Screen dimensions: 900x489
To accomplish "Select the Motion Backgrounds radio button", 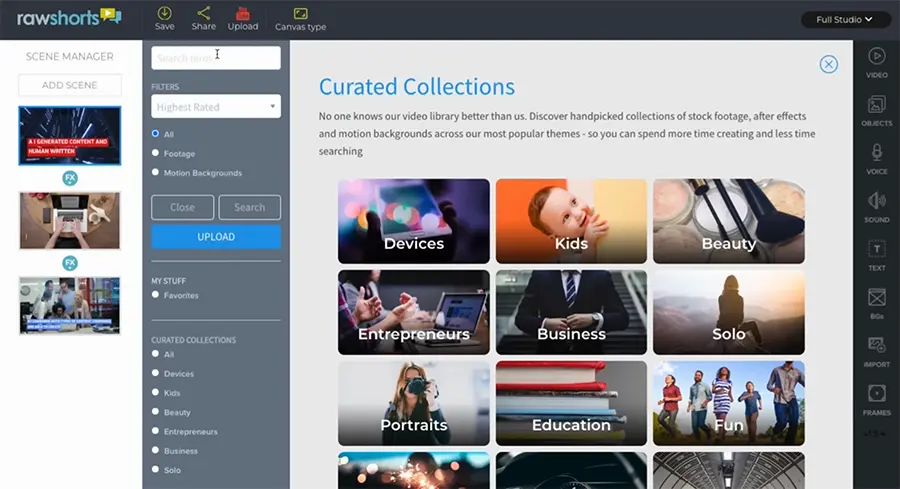I will (155, 172).
